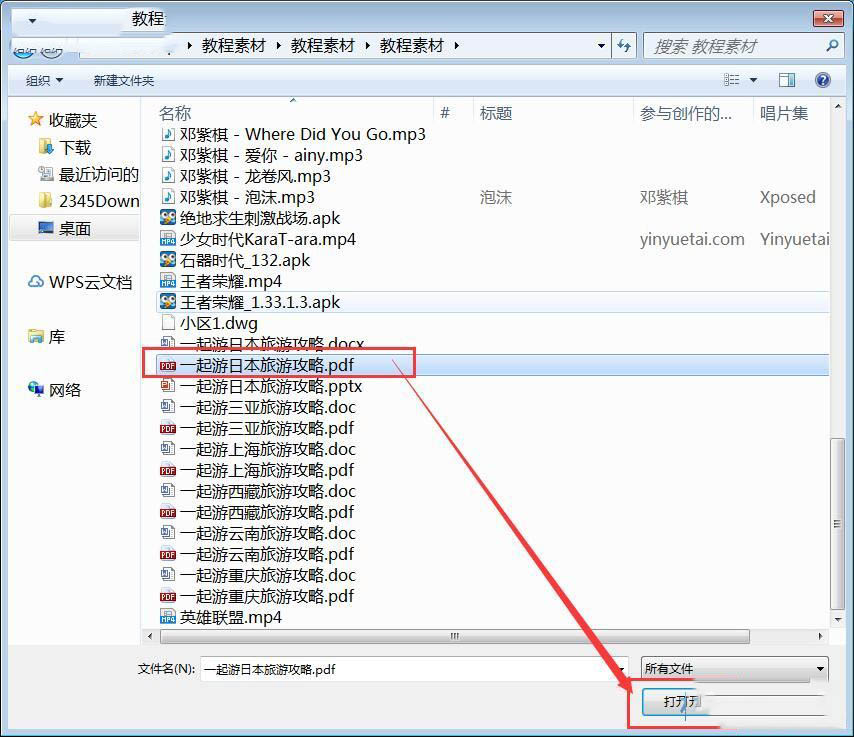Screen dimensions: 854x737
Task: Expand arrow after last 教程素材 breadcrumb
Action: [456, 46]
